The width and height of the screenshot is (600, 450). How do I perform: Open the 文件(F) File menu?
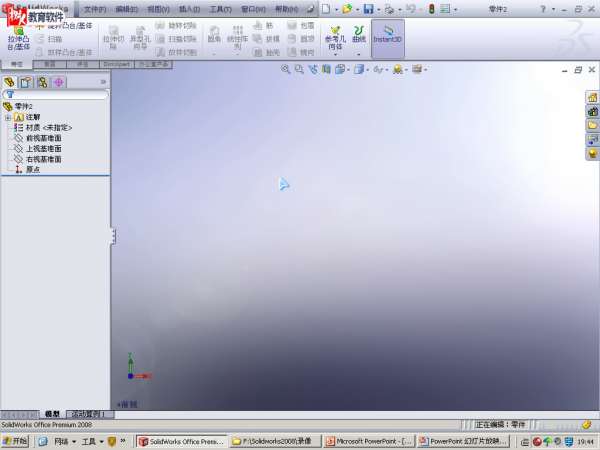95,9
